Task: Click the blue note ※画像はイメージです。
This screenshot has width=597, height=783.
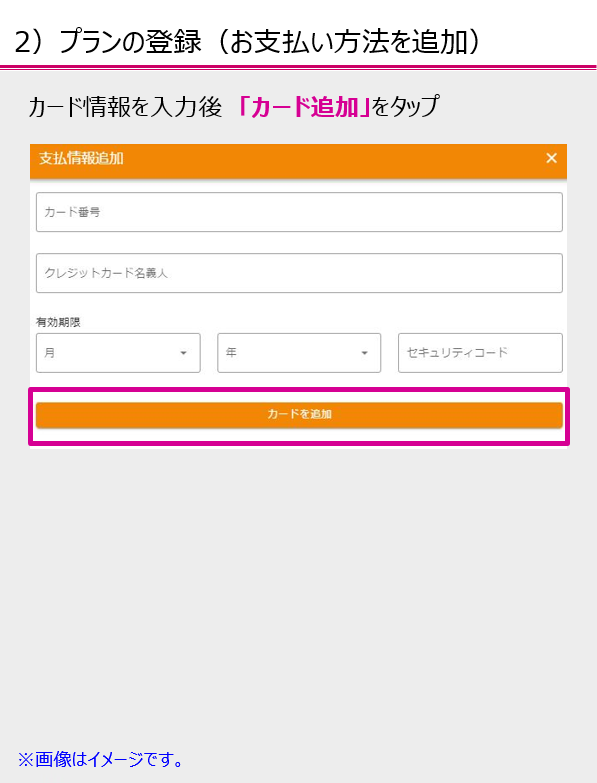Action: pos(101,760)
